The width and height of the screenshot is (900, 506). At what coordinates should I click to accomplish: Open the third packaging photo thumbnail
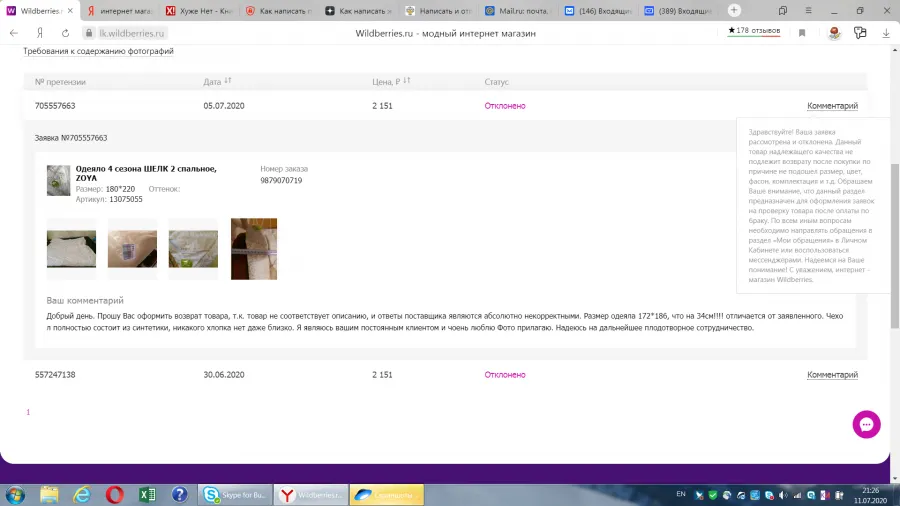193,249
